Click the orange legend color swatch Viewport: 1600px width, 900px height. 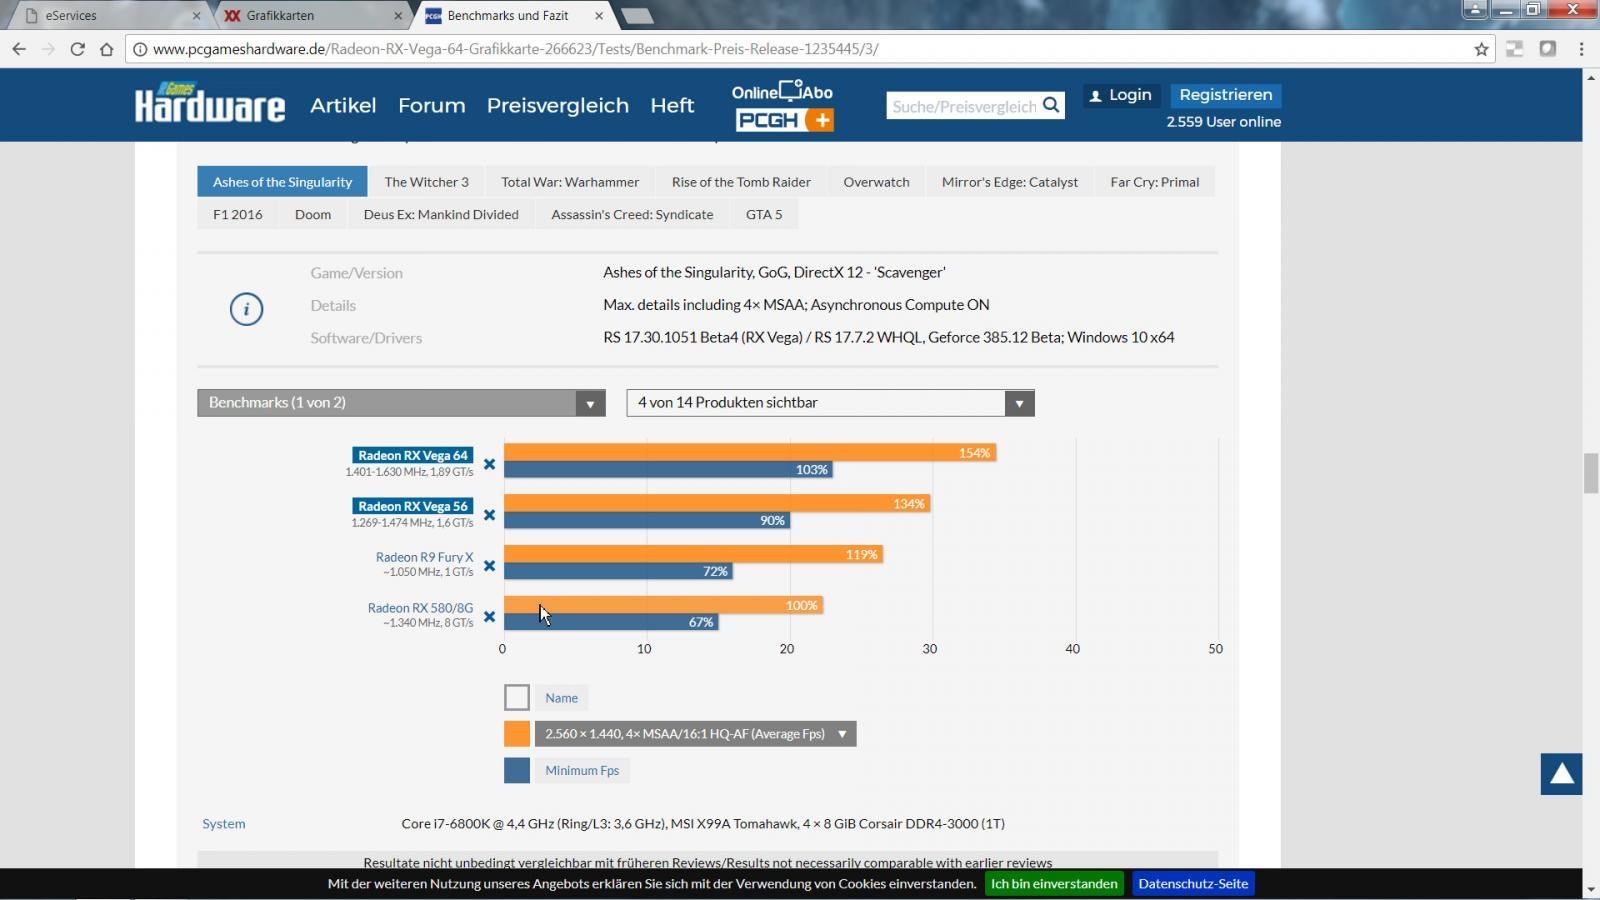(517, 734)
